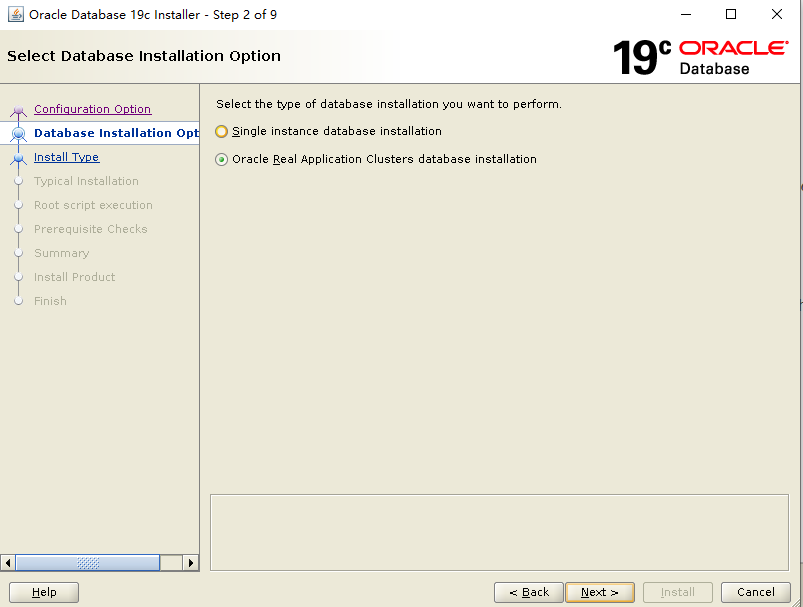Click the Back button
This screenshot has width=803, height=607.
528,592
